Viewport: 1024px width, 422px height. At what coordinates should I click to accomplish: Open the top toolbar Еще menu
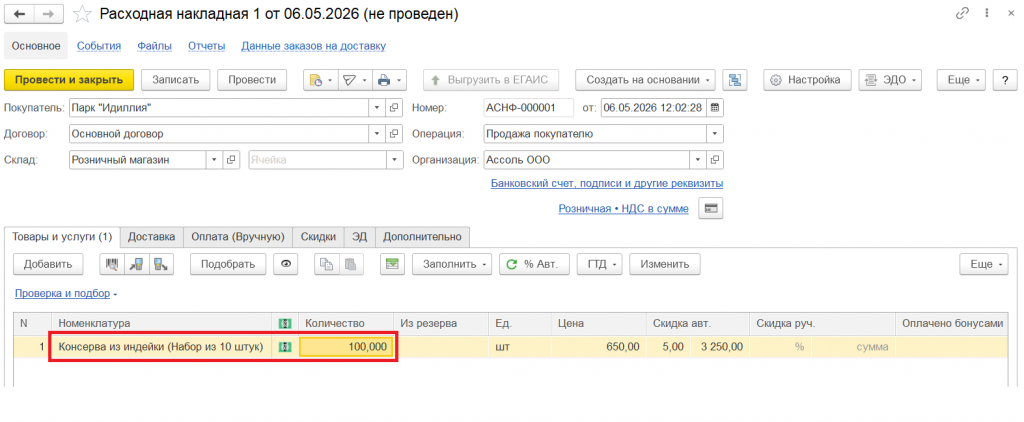[x=962, y=80]
